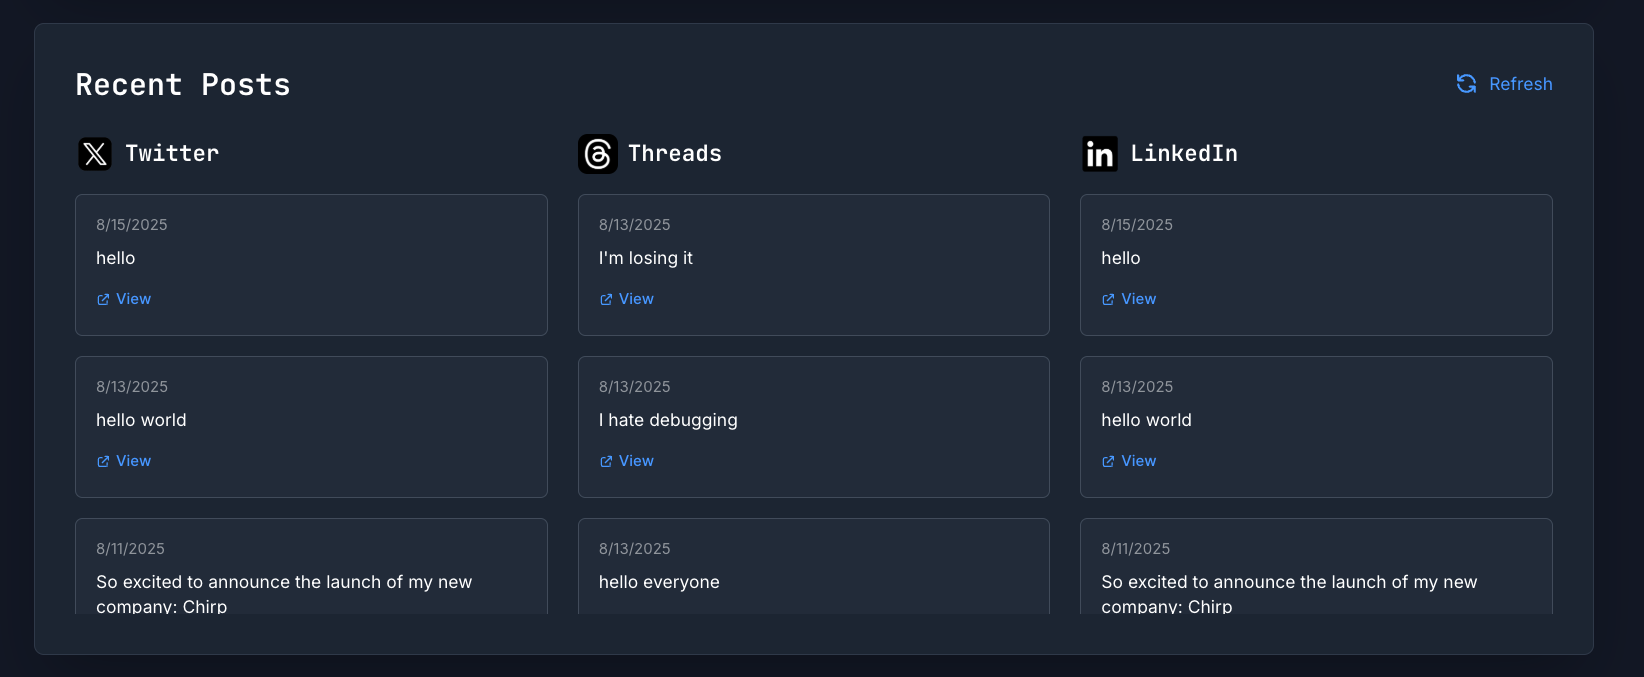
Task: Click the date label on Twitter's 8/13/2025 post
Action: pyautogui.click(x=131, y=386)
